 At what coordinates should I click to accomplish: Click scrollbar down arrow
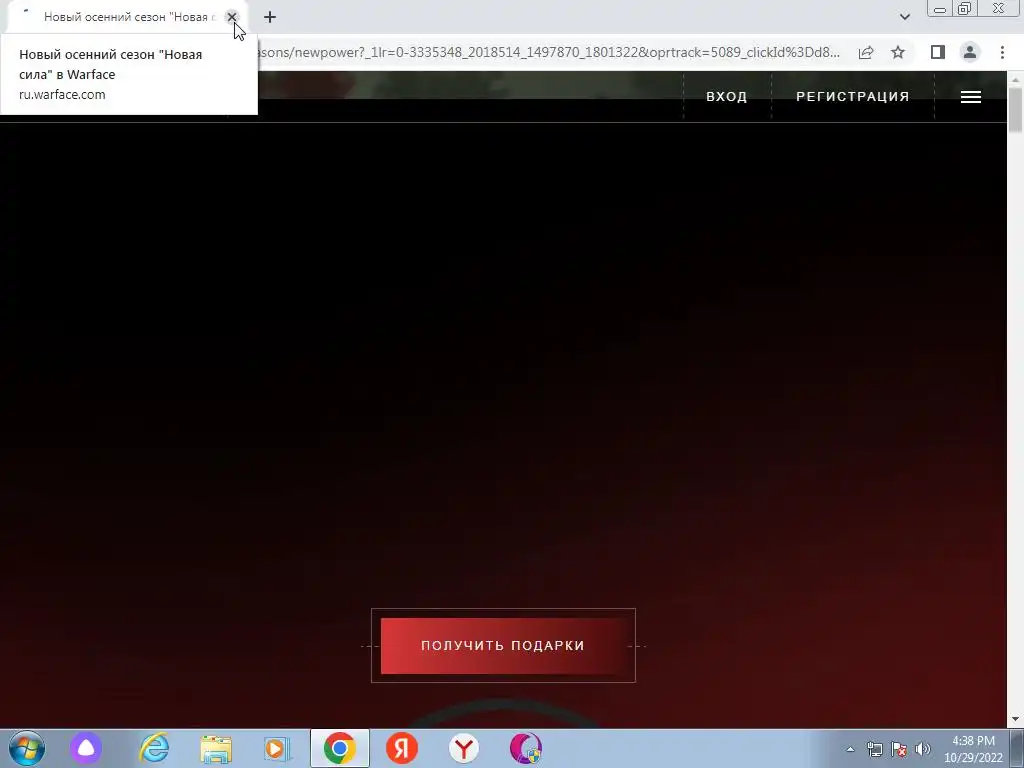[1016, 720]
